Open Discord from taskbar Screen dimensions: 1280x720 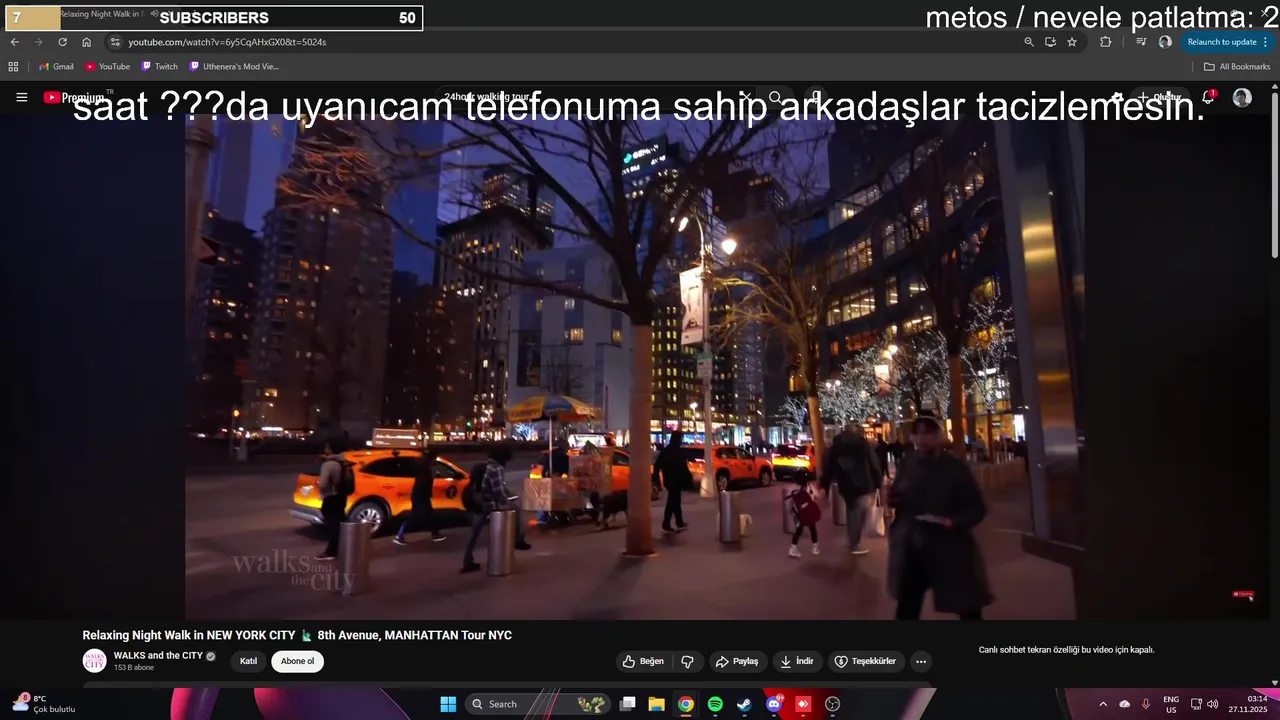click(774, 704)
